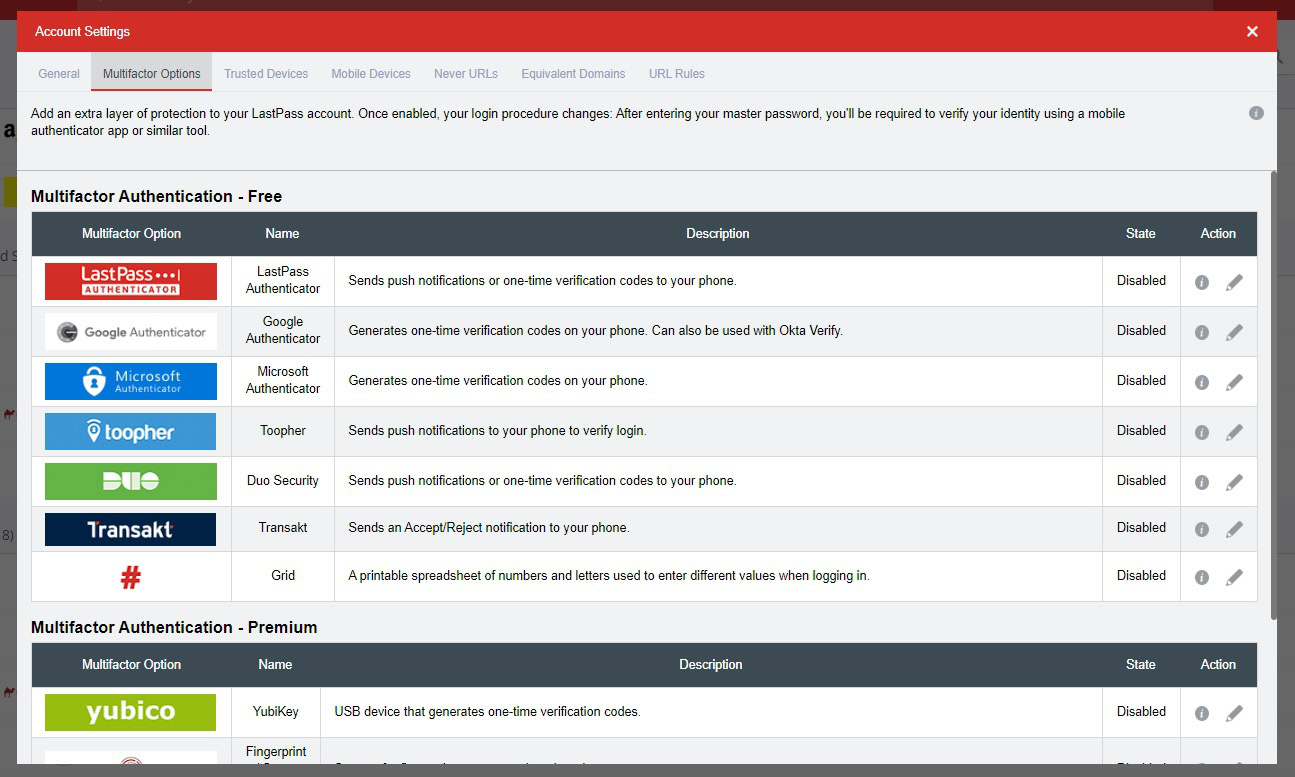Click the YubiKey edit pencil icon
Screen dimensions: 1295x777
(x=1234, y=713)
